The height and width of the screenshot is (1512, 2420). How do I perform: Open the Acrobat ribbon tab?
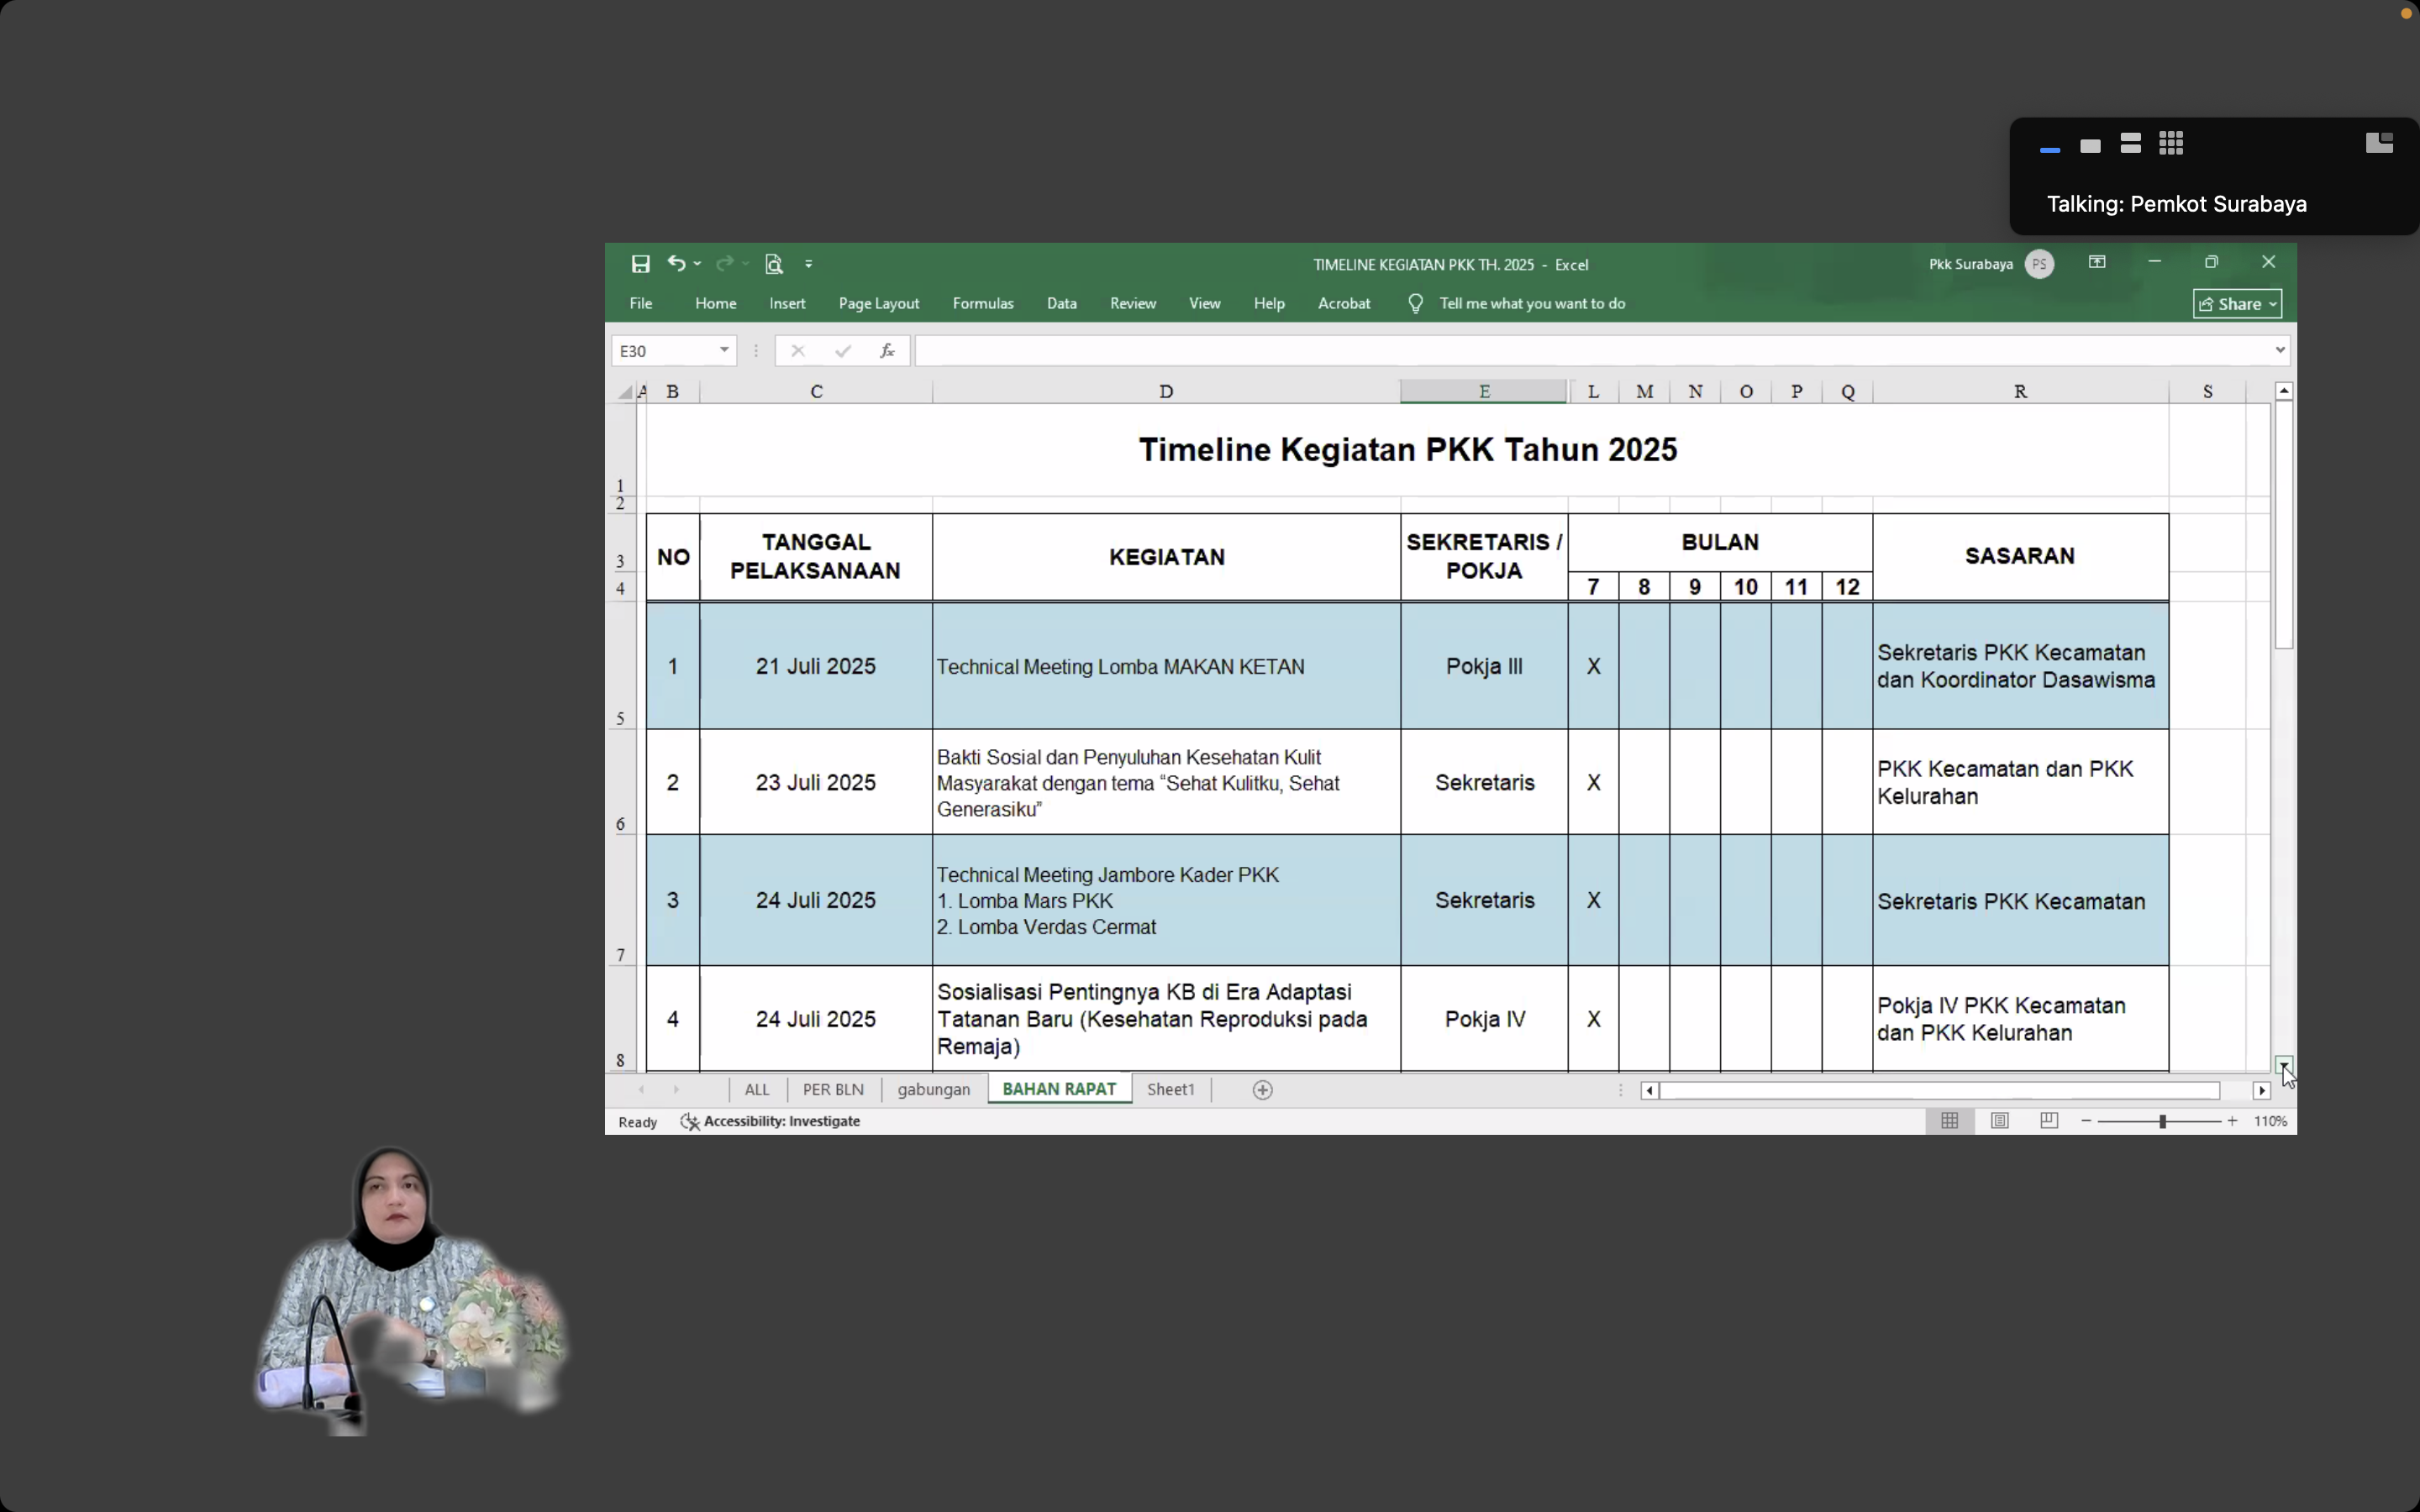click(x=1344, y=303)
